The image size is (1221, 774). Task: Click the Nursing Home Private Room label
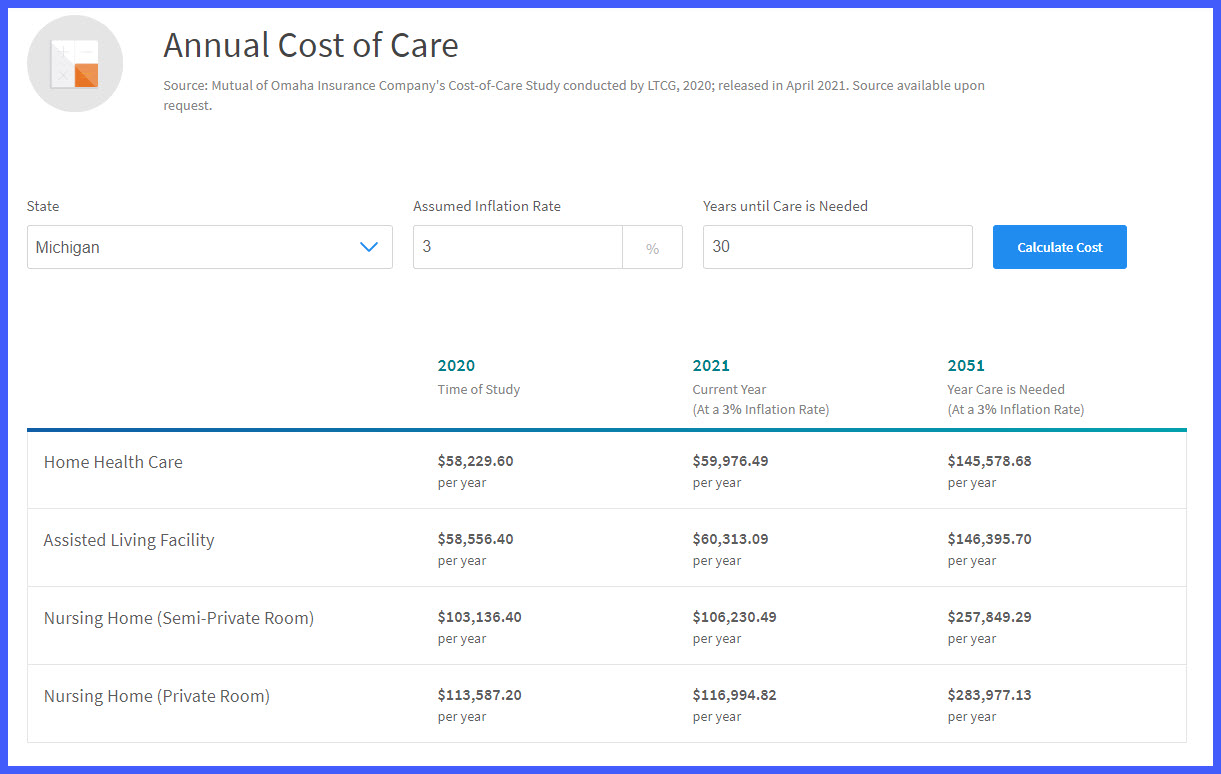pyautogui.click(x=157, y=696)
